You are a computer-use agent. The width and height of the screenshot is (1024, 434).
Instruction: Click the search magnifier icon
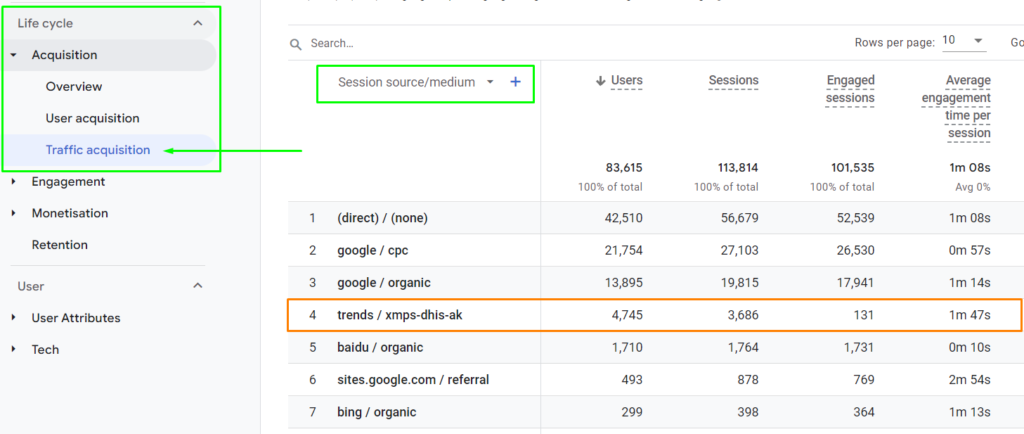[x=296, y=44]
